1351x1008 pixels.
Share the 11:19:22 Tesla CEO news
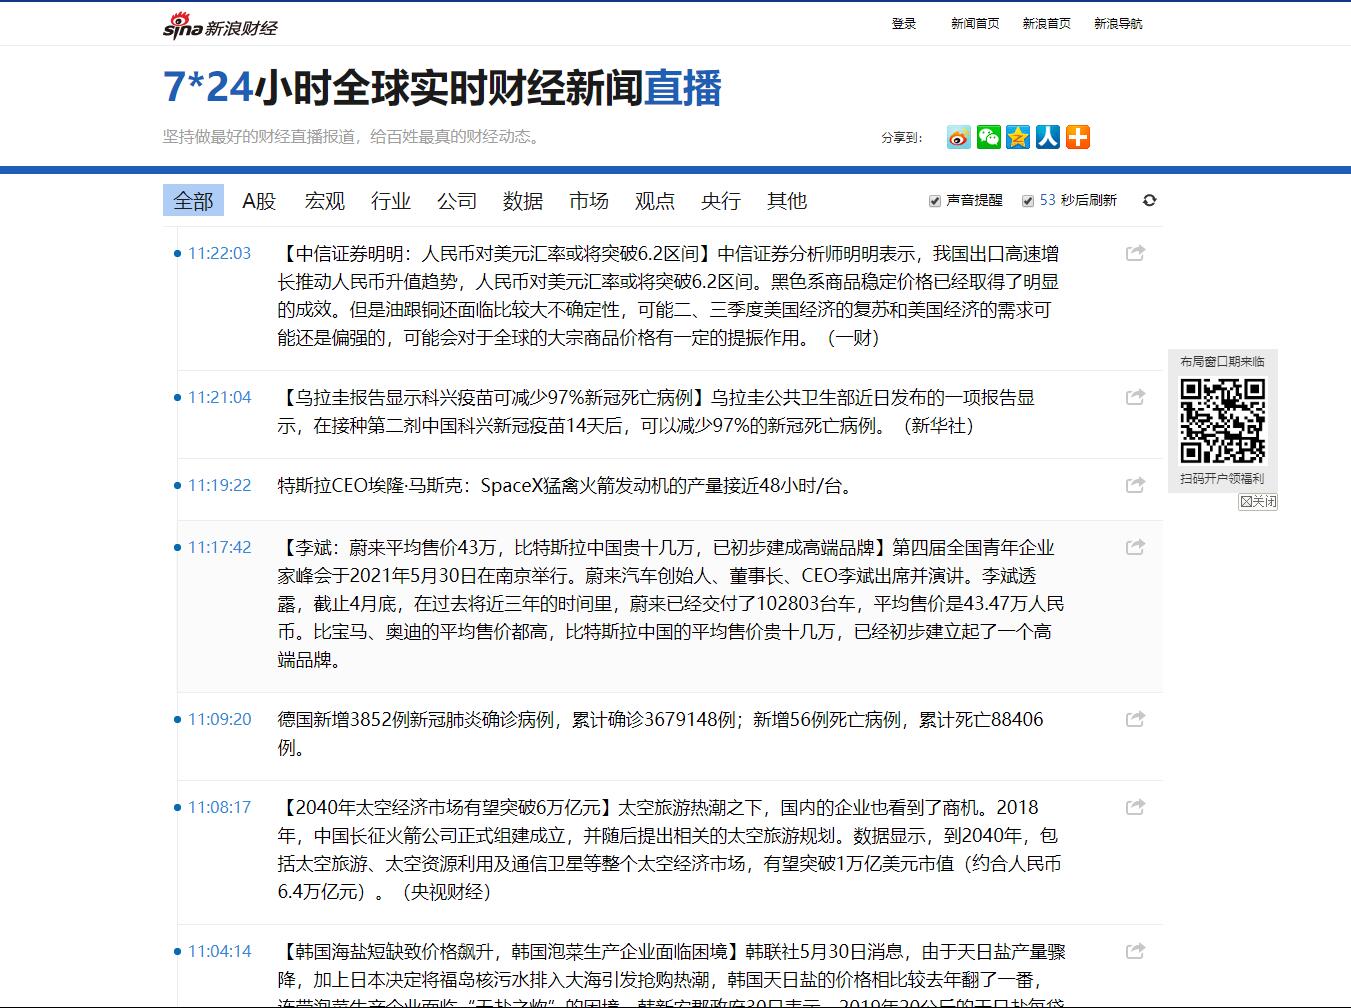pos(1135,486)
